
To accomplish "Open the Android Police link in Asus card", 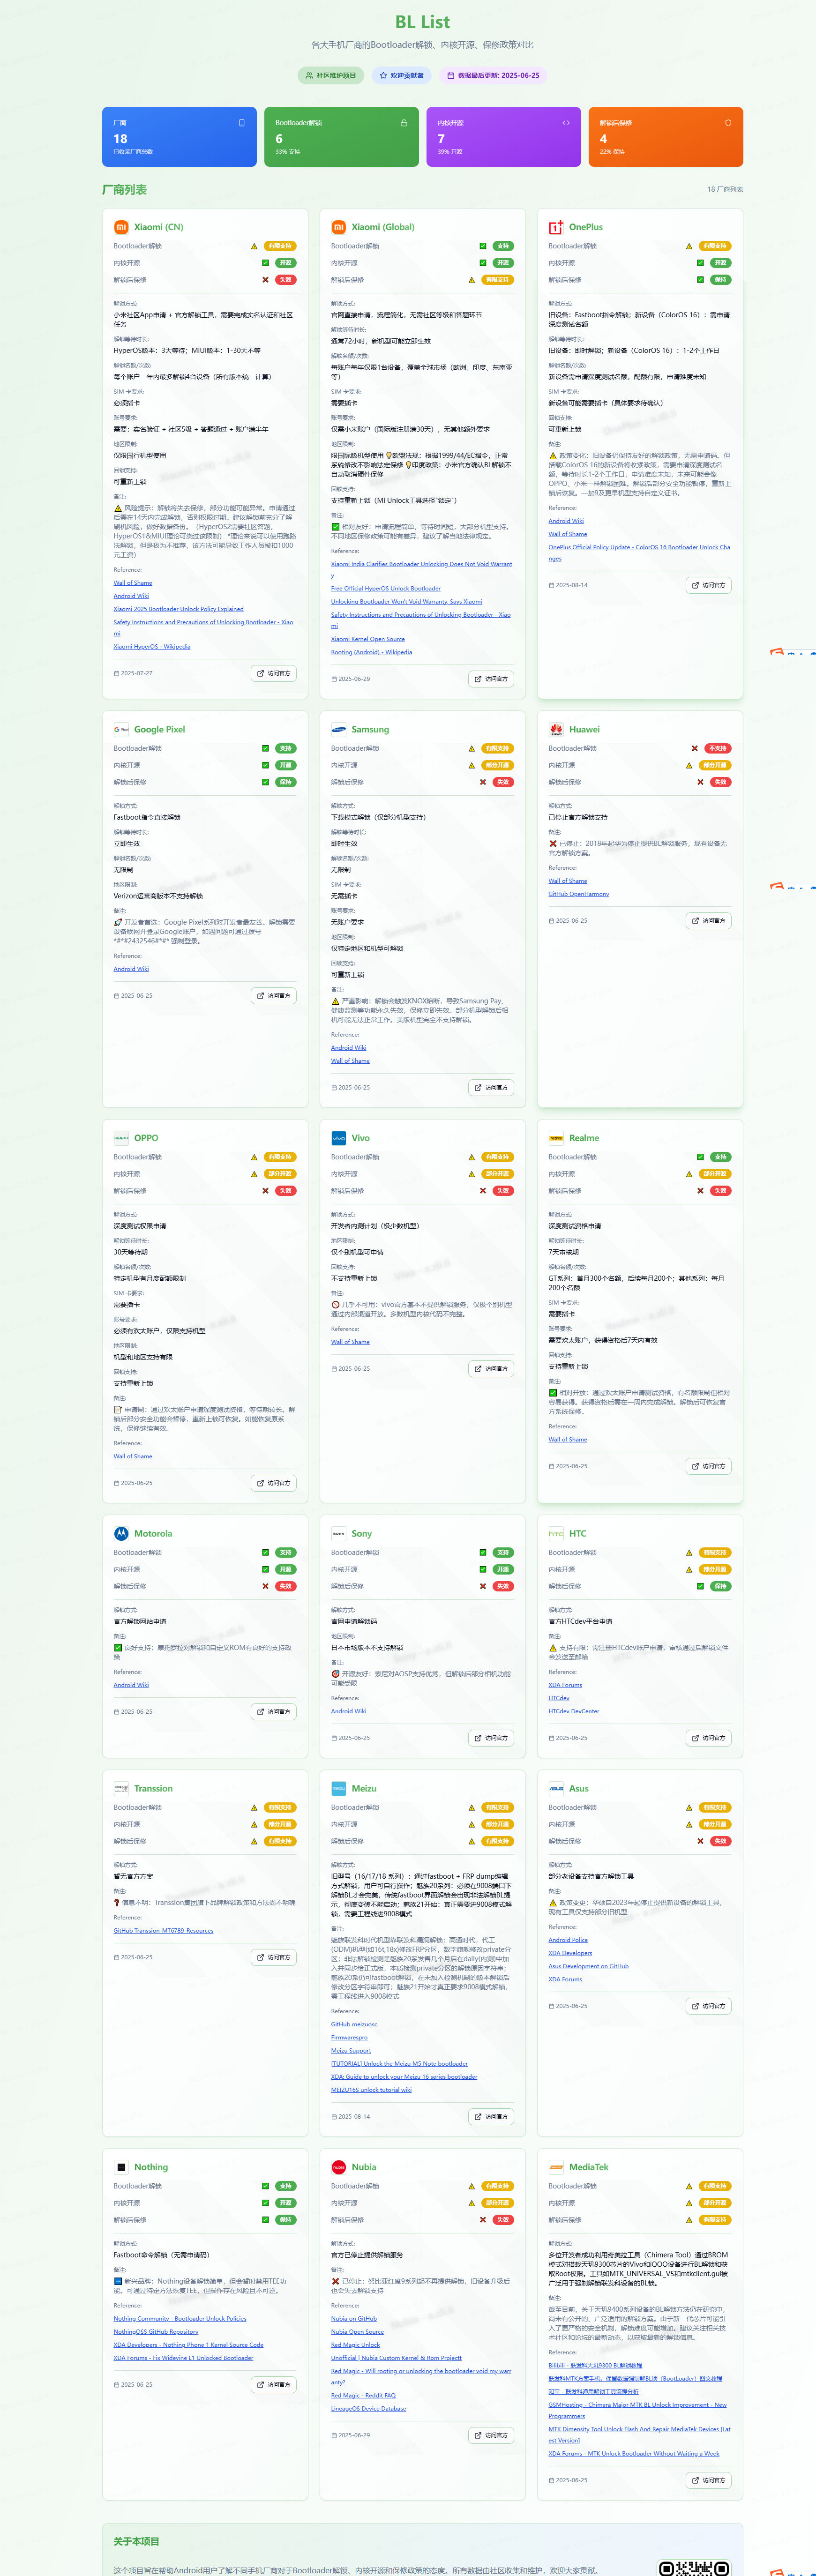I will (x=568, y=1940).
